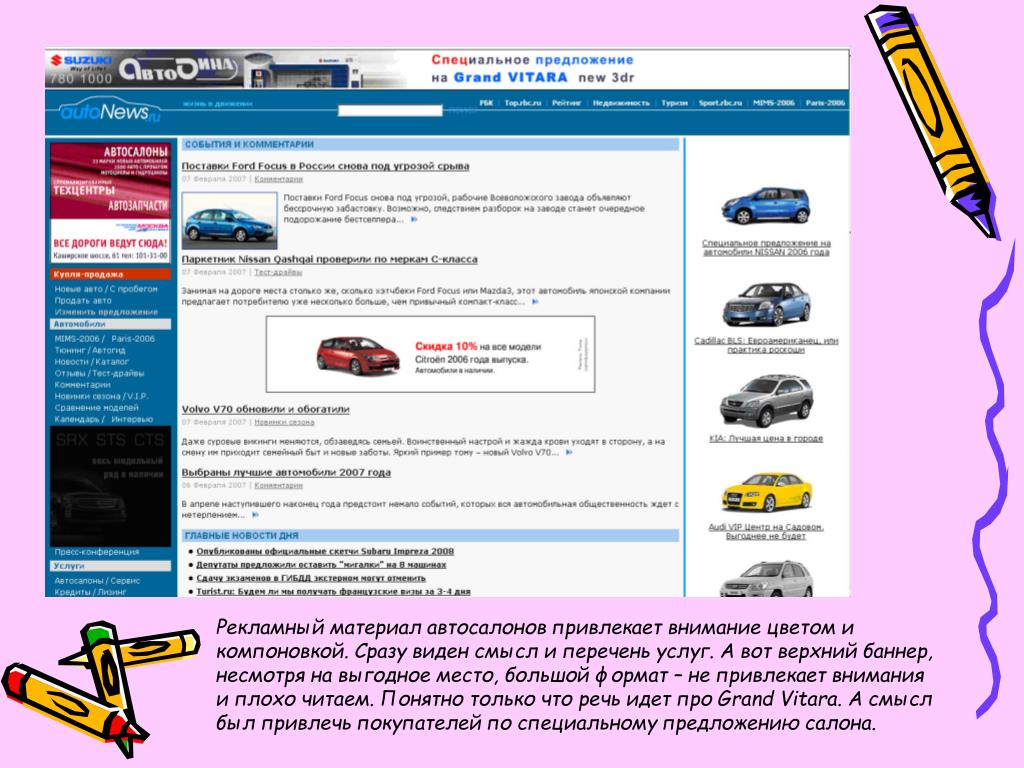Open the Subaru Impreza 2008 sketches news link
This screenshot has width=1024, height=768.
[325, 551]
